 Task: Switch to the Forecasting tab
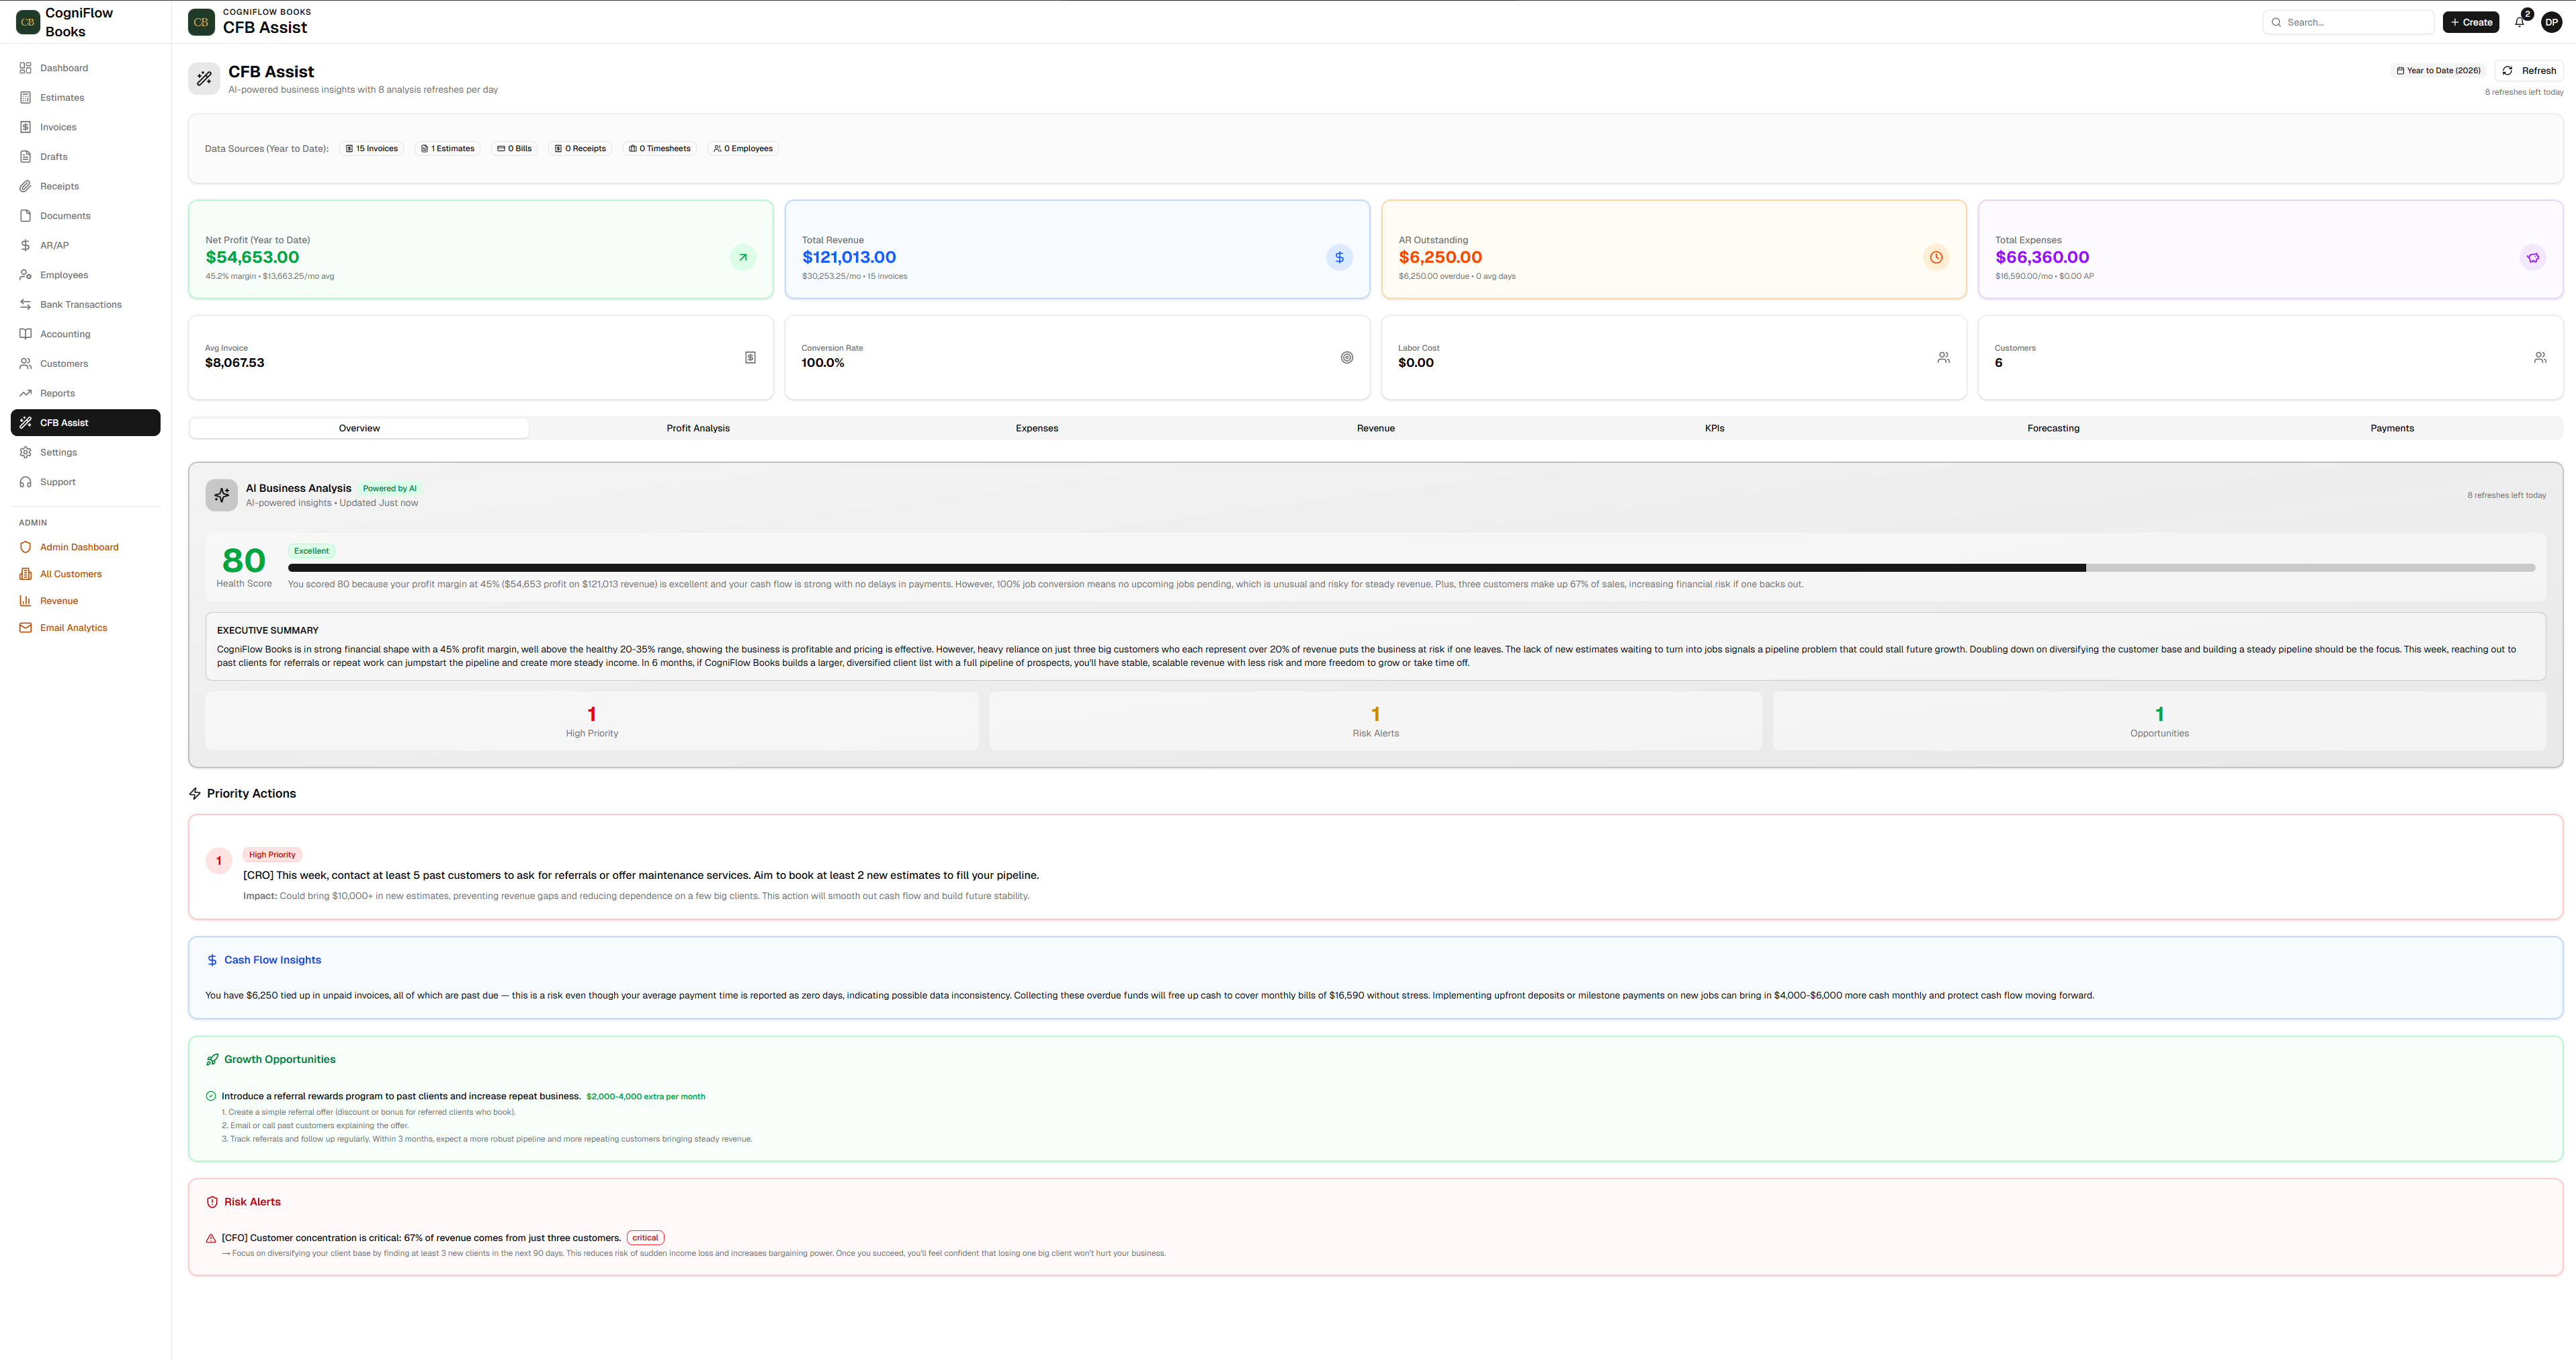2053,428
